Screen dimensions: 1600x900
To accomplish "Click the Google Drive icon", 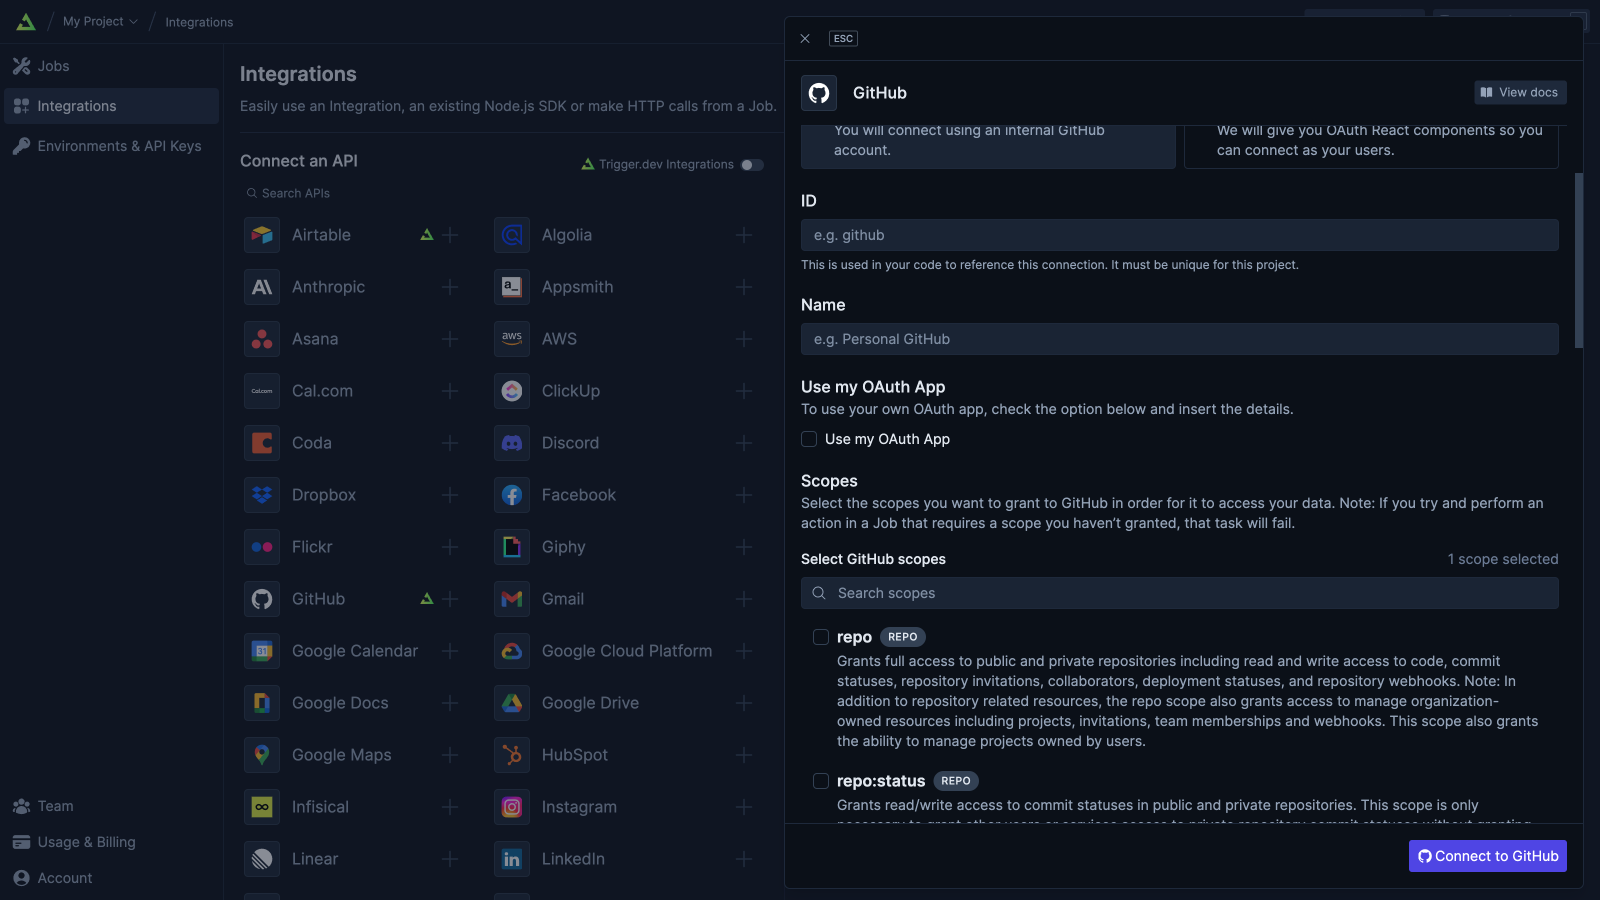I will 512,703.
